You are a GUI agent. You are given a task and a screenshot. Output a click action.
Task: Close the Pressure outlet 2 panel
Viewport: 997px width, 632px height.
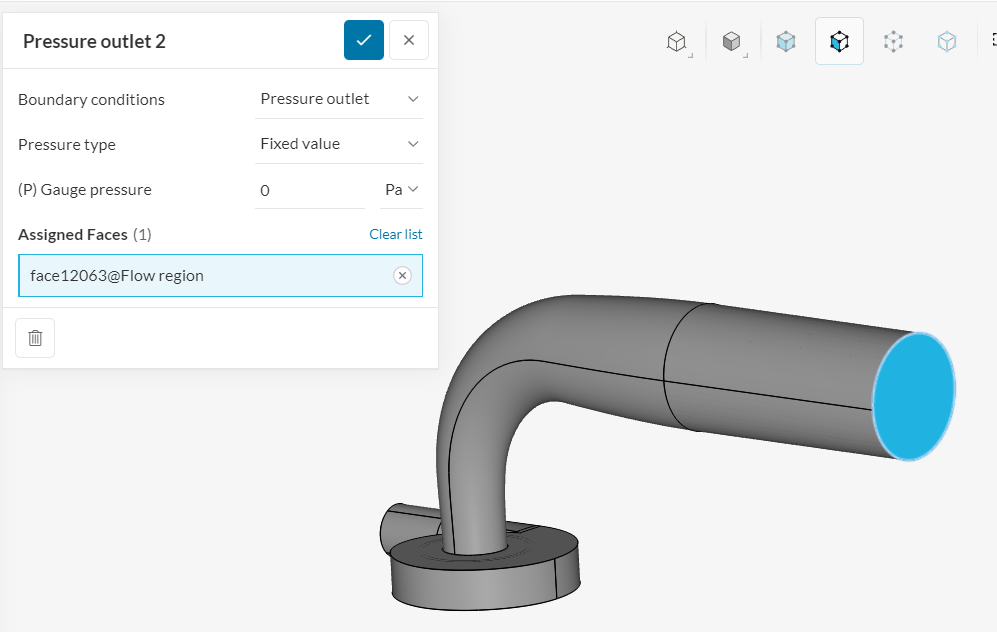pos(408,40)
